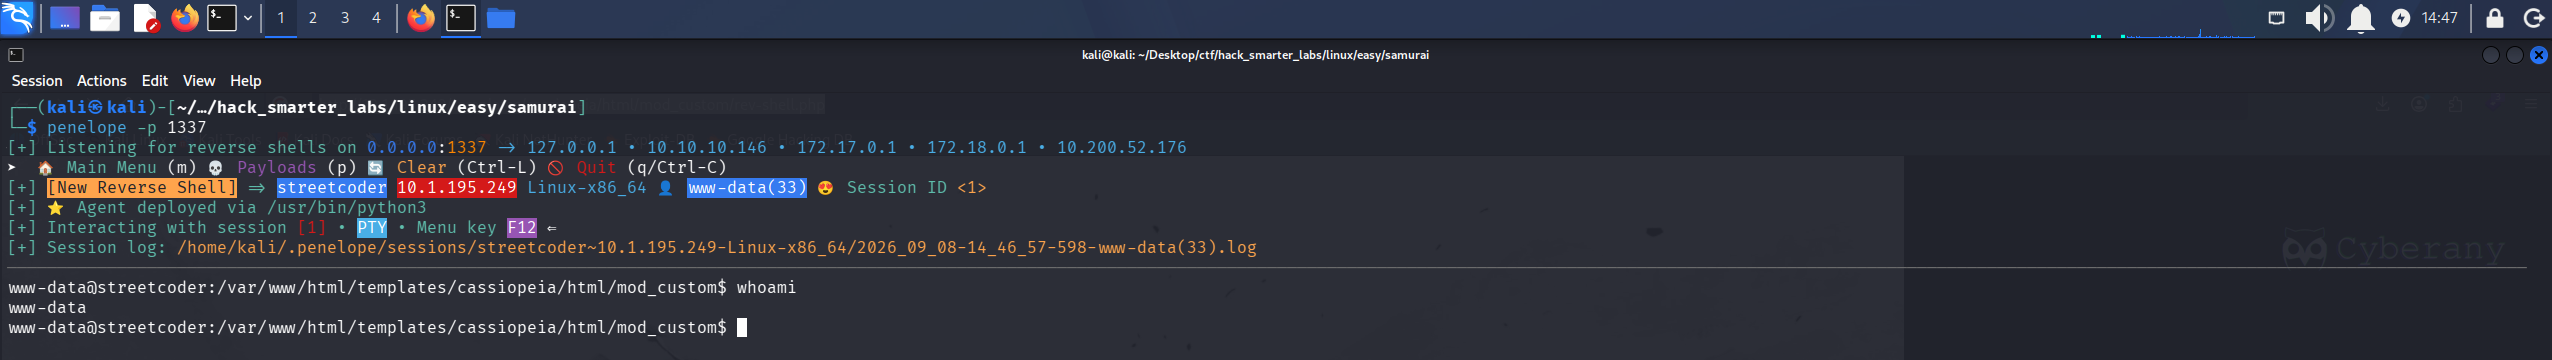2552x360 pixels.
Task: Click the 172.17.0.1 IP address
Action: click(847, 148)
